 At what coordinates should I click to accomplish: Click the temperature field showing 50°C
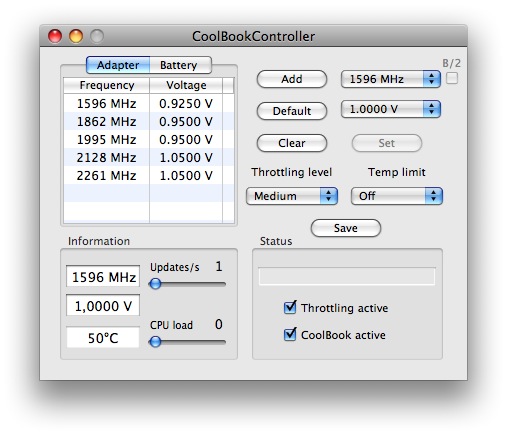[103, 337]
